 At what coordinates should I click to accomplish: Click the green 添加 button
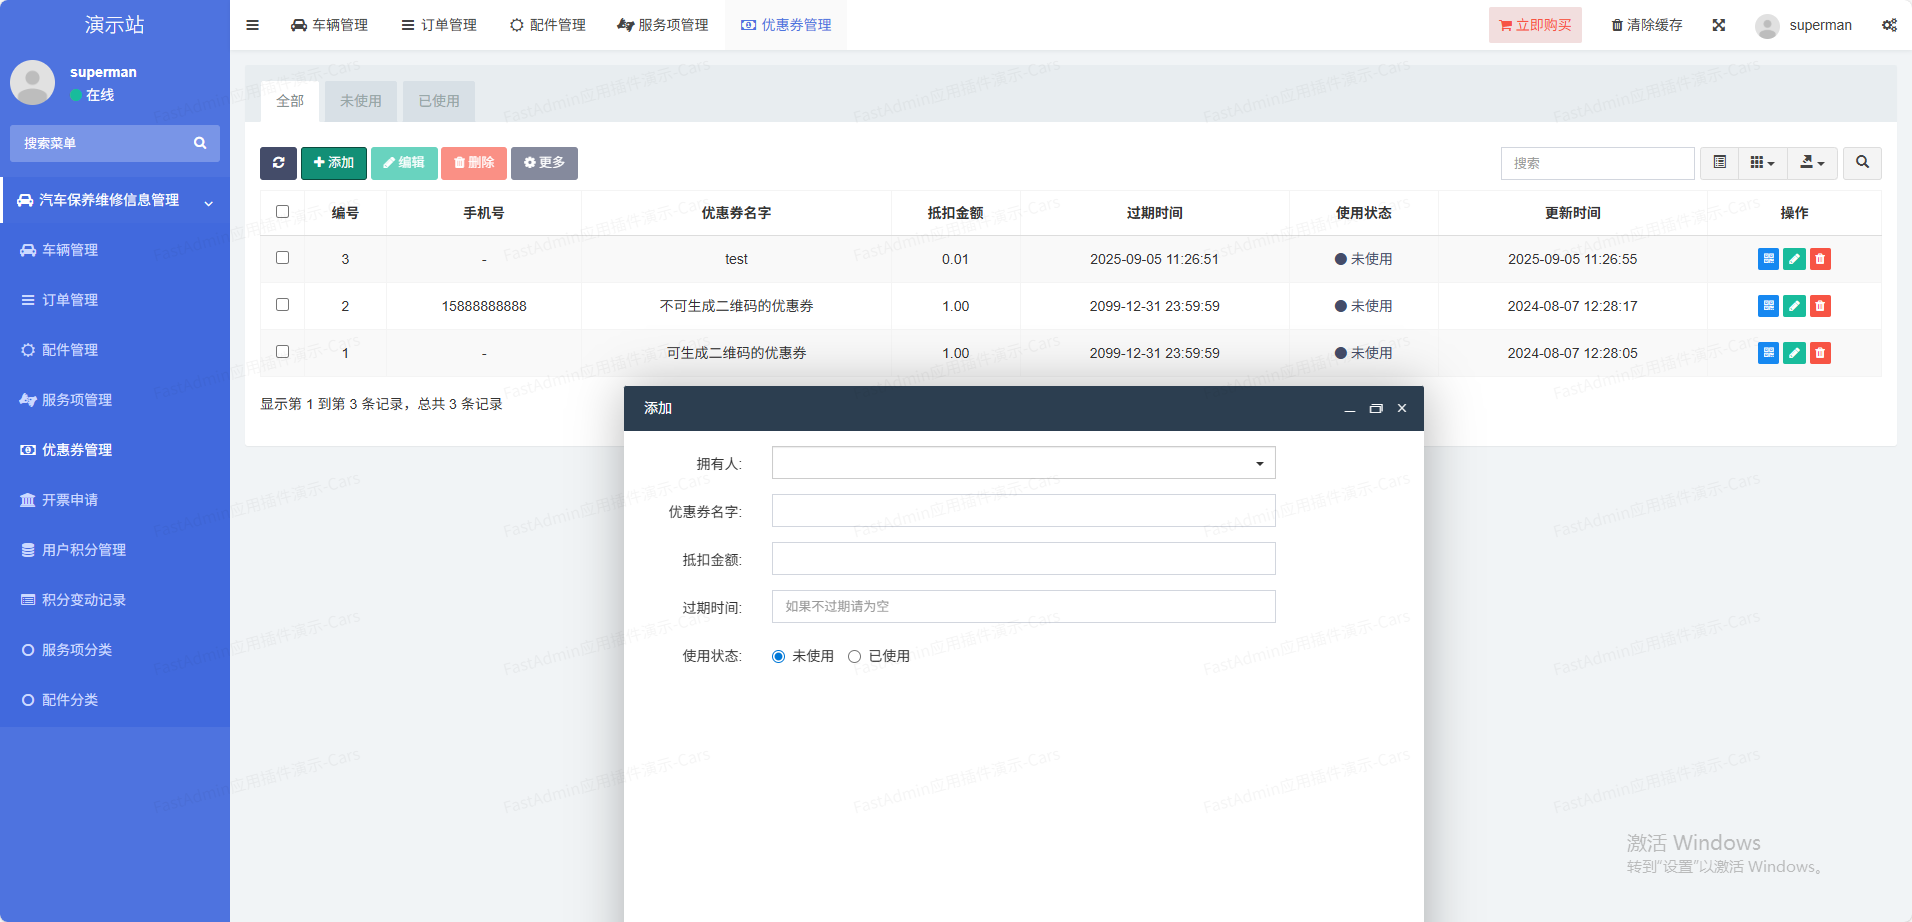[x=334, y=163]
